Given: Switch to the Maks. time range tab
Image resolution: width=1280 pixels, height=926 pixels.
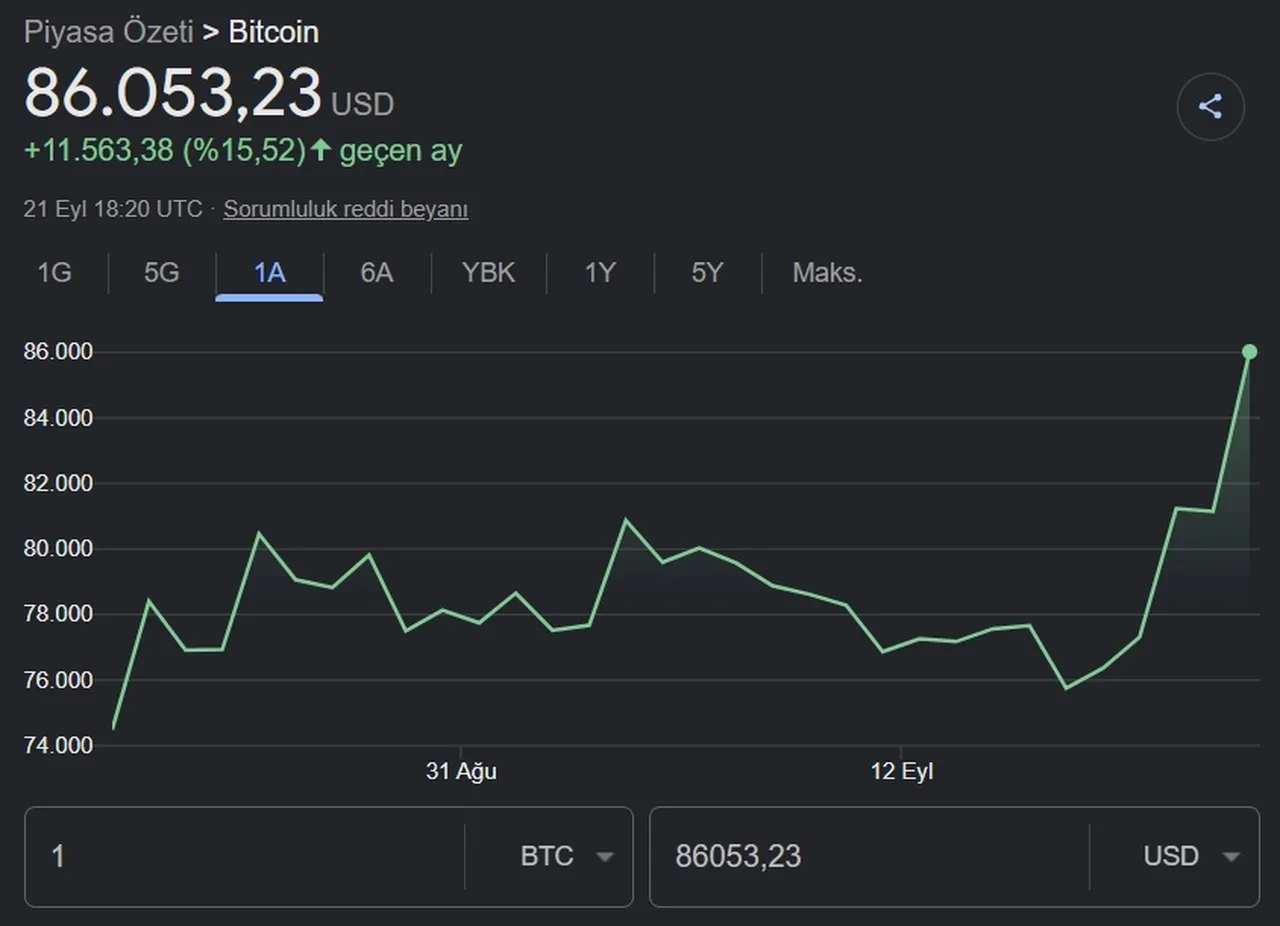Looking at the screenshot, I should tap(827, 272).
